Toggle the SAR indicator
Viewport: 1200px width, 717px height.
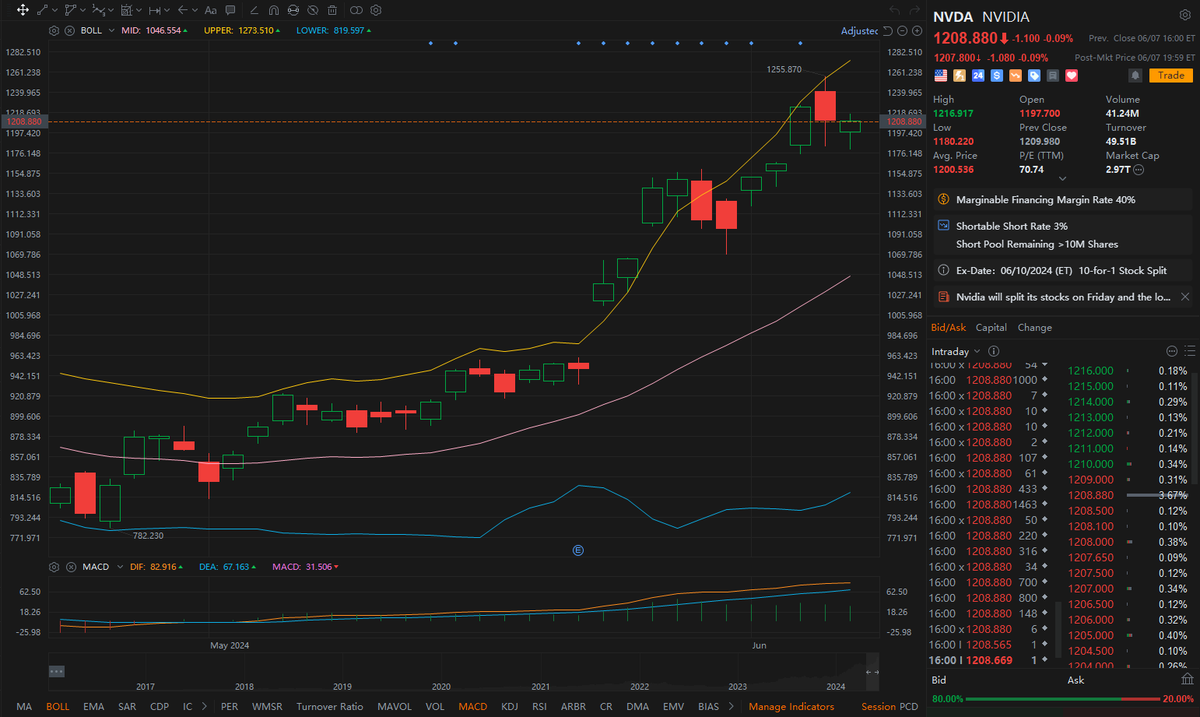pos(126,706)
